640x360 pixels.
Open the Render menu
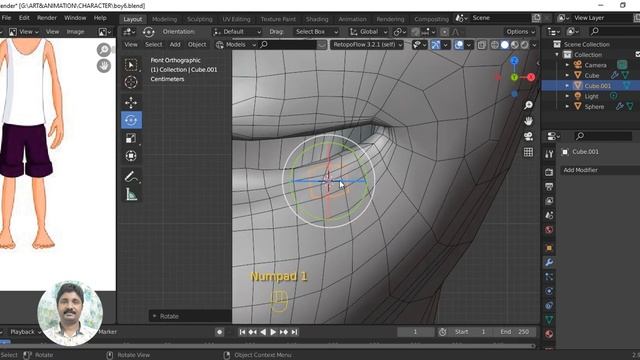coord(47,18)
